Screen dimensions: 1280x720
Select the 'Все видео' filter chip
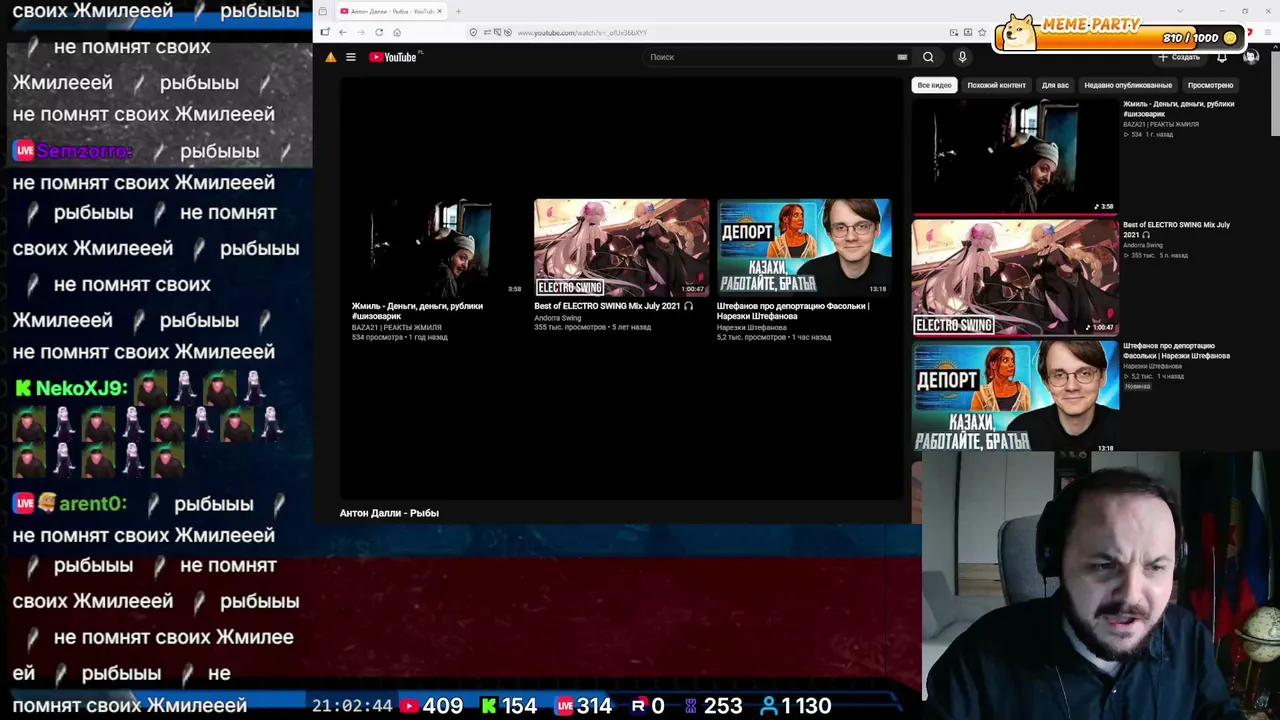point(935,85)
